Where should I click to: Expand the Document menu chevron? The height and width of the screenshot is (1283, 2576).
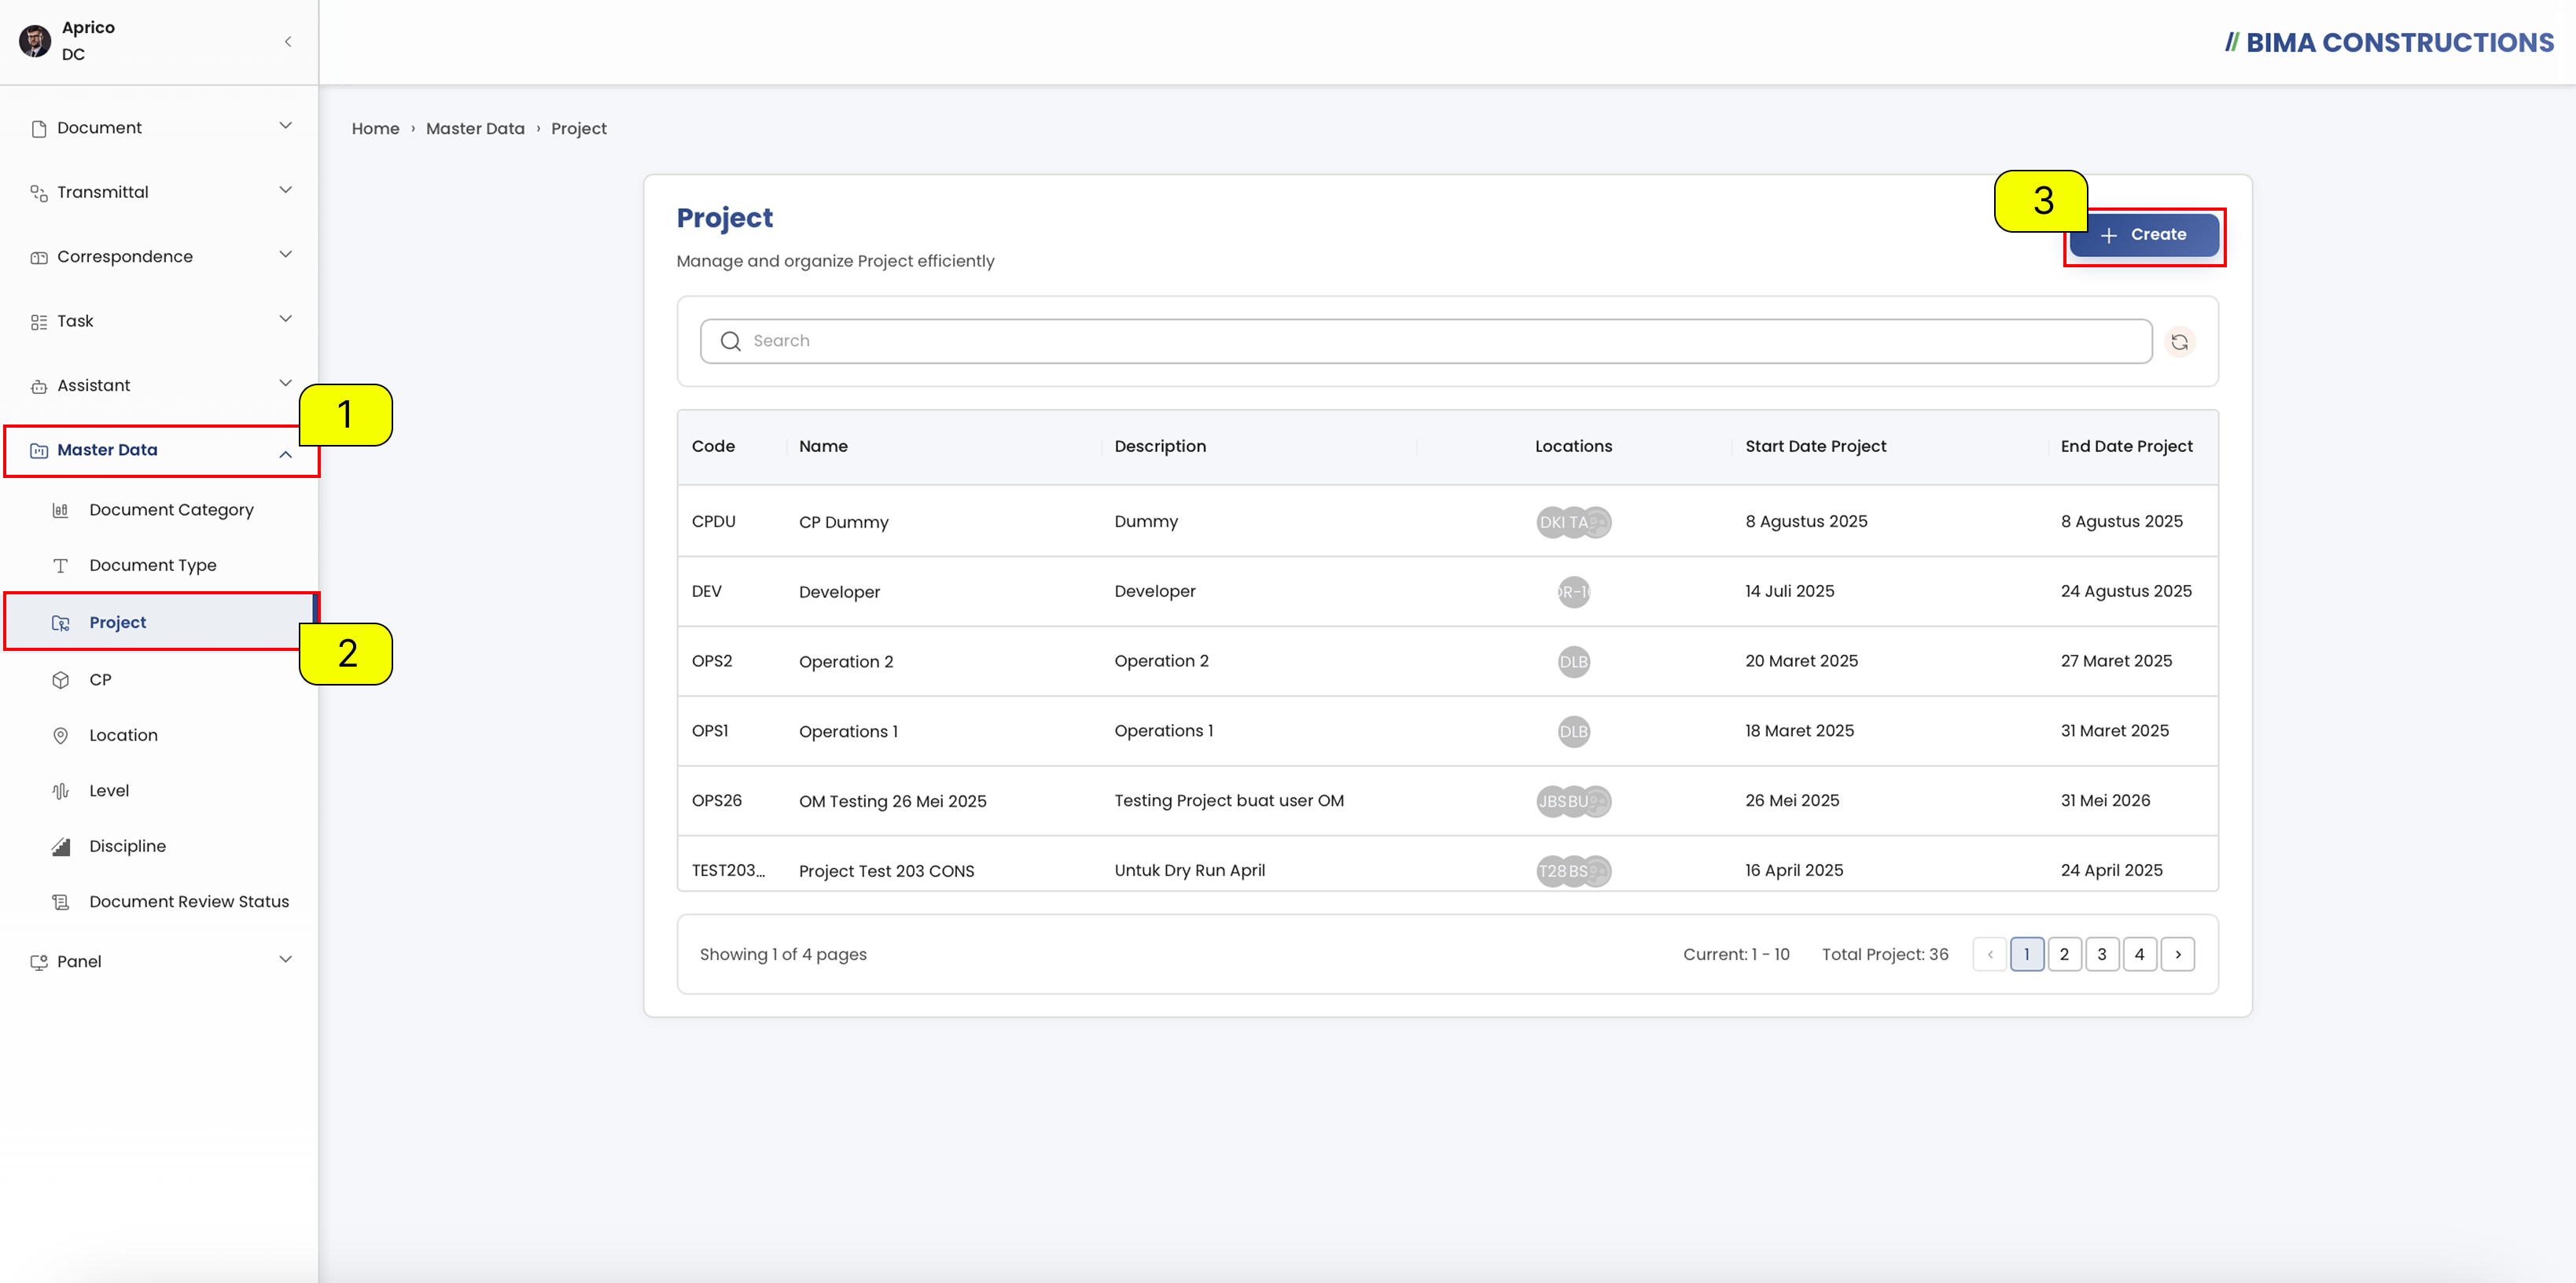(x=285, y=126)
